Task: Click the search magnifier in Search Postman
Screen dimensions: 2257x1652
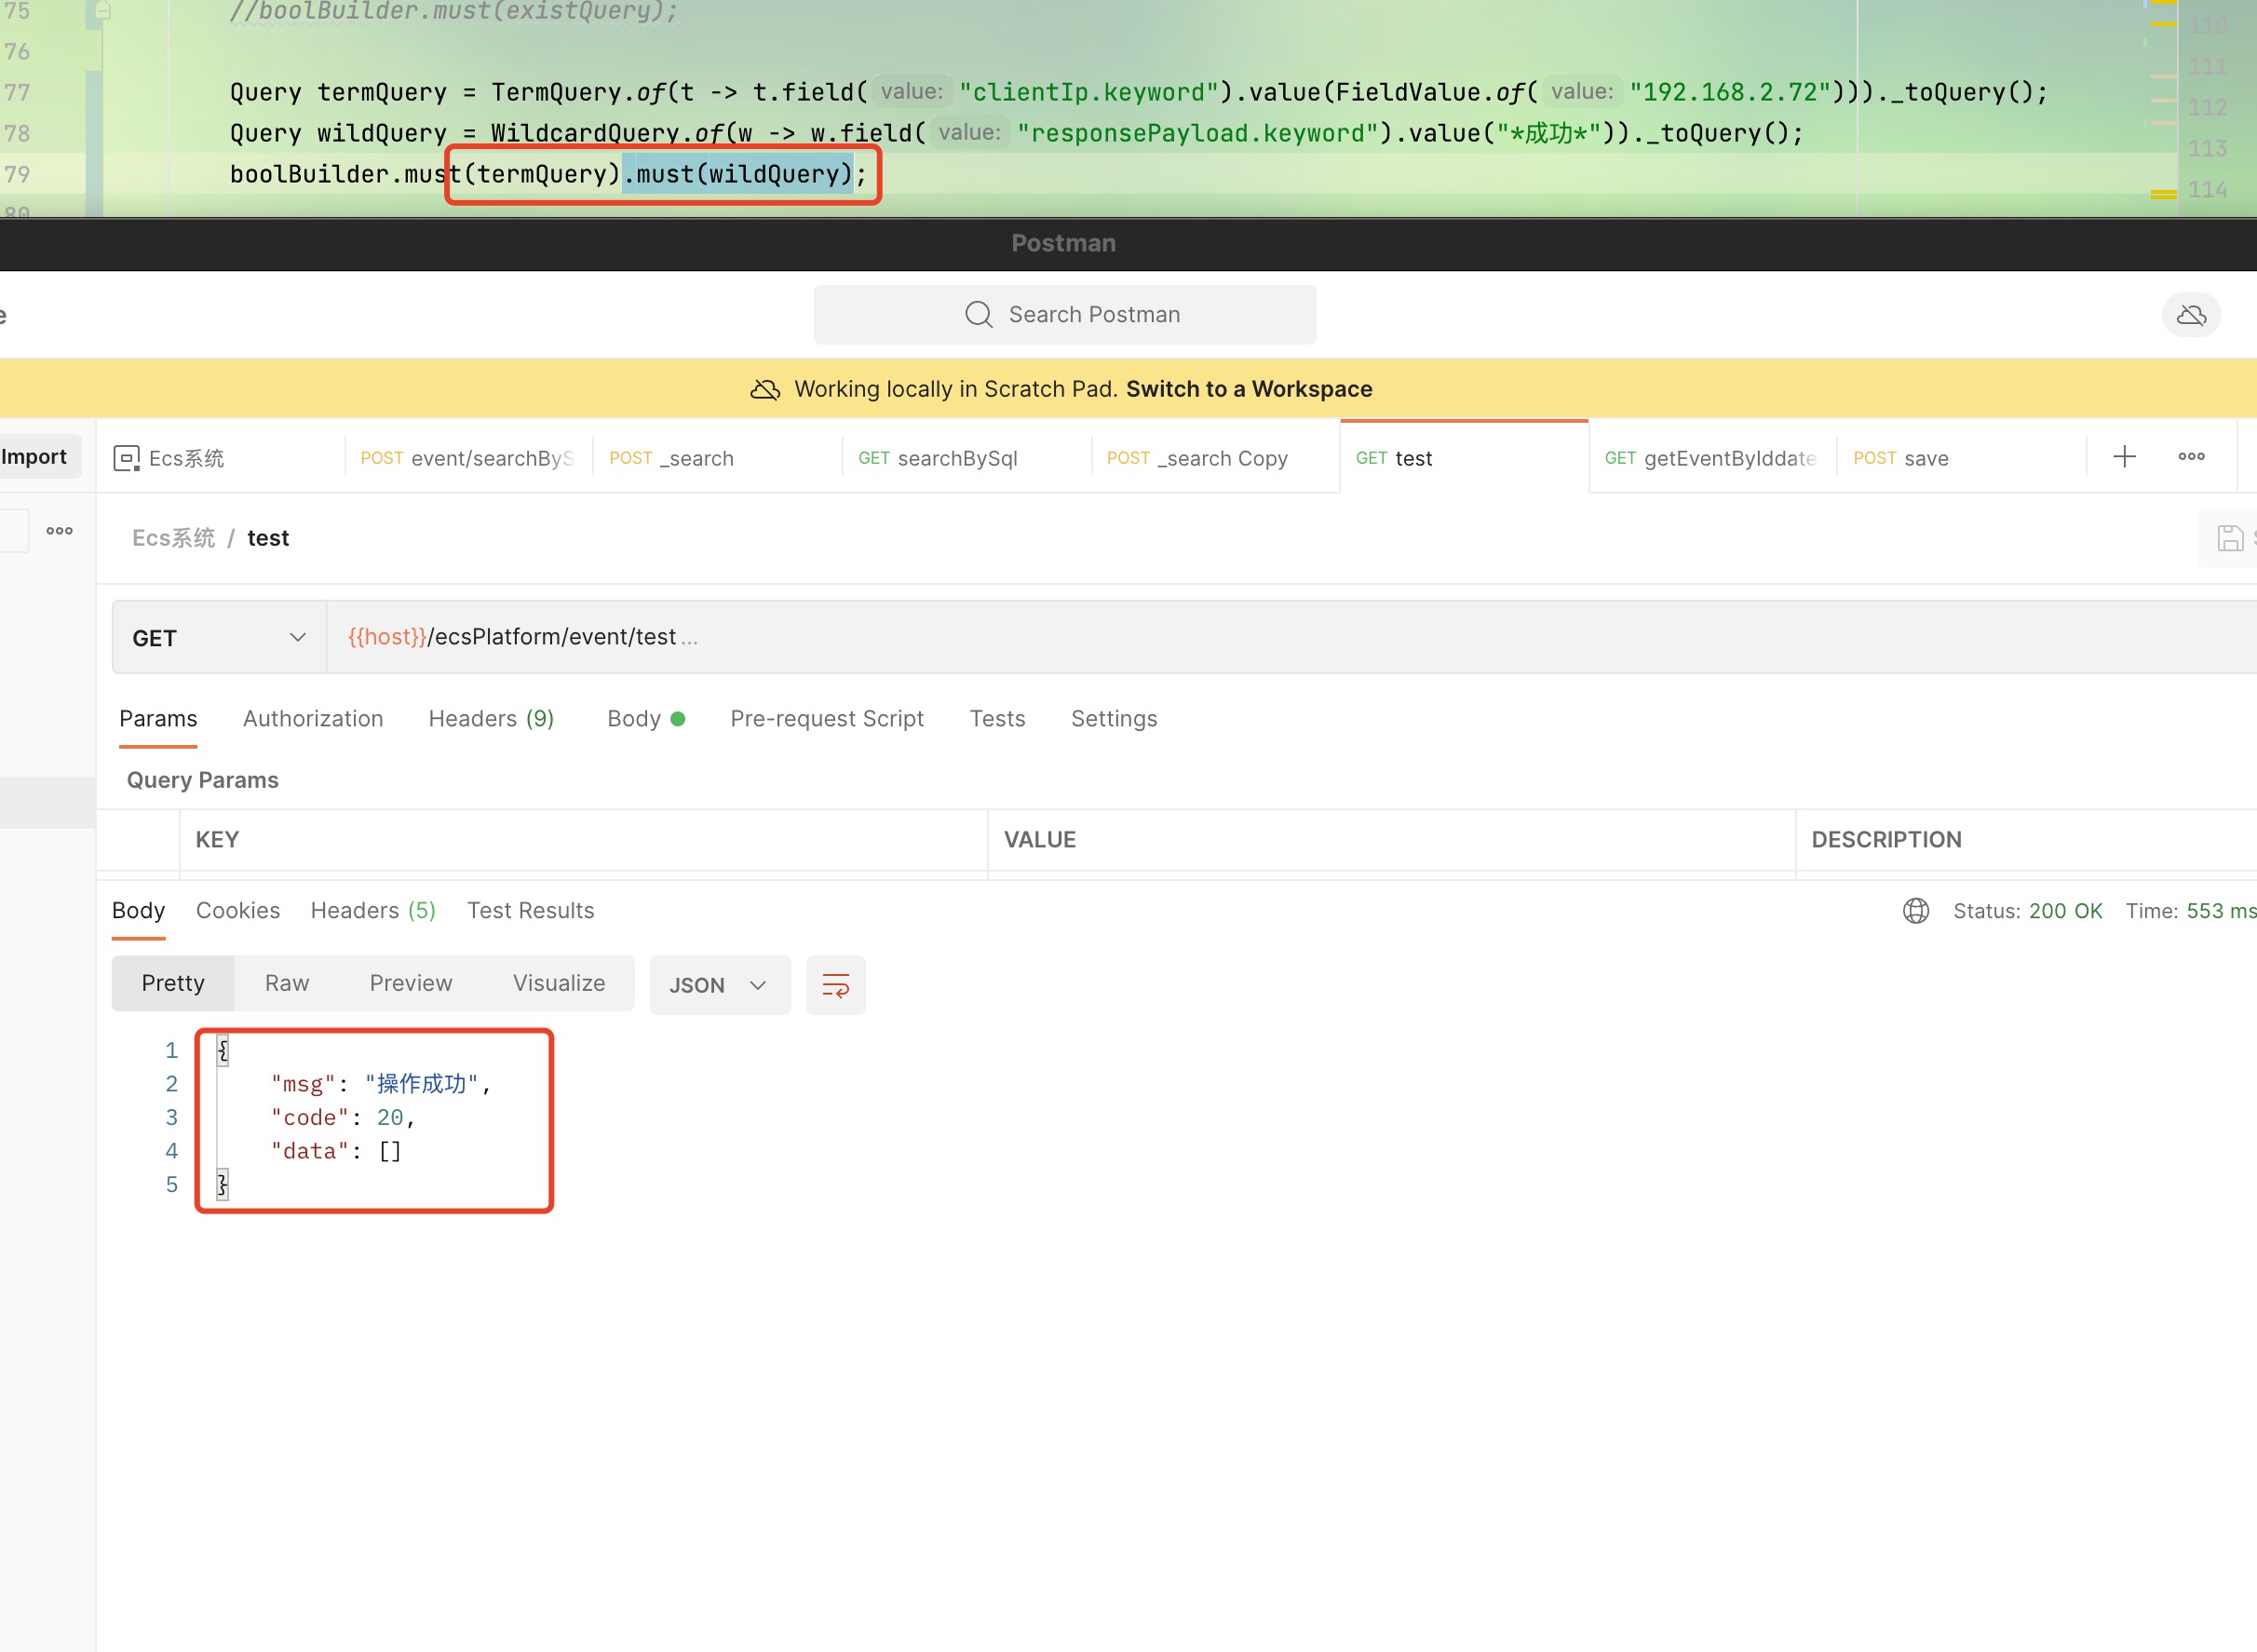Action: pyautogui.click(x=978, y=315)
